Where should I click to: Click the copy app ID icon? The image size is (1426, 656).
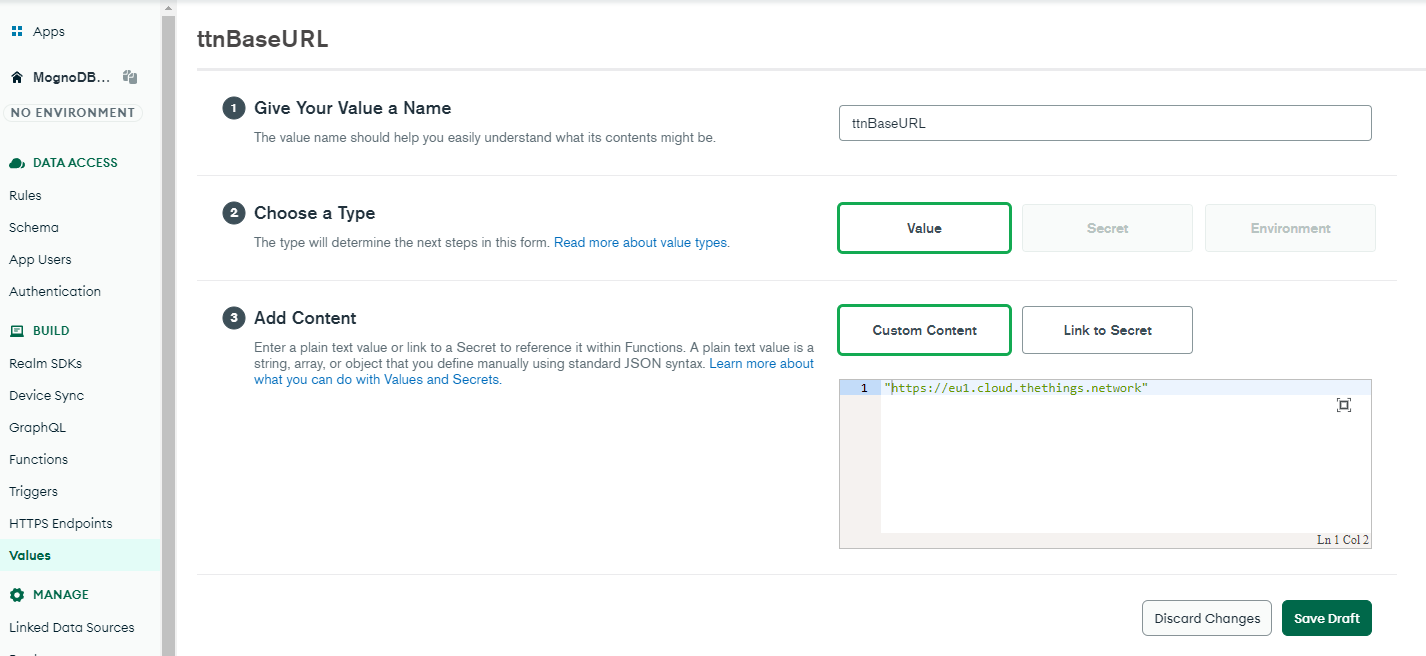[130, 77]
